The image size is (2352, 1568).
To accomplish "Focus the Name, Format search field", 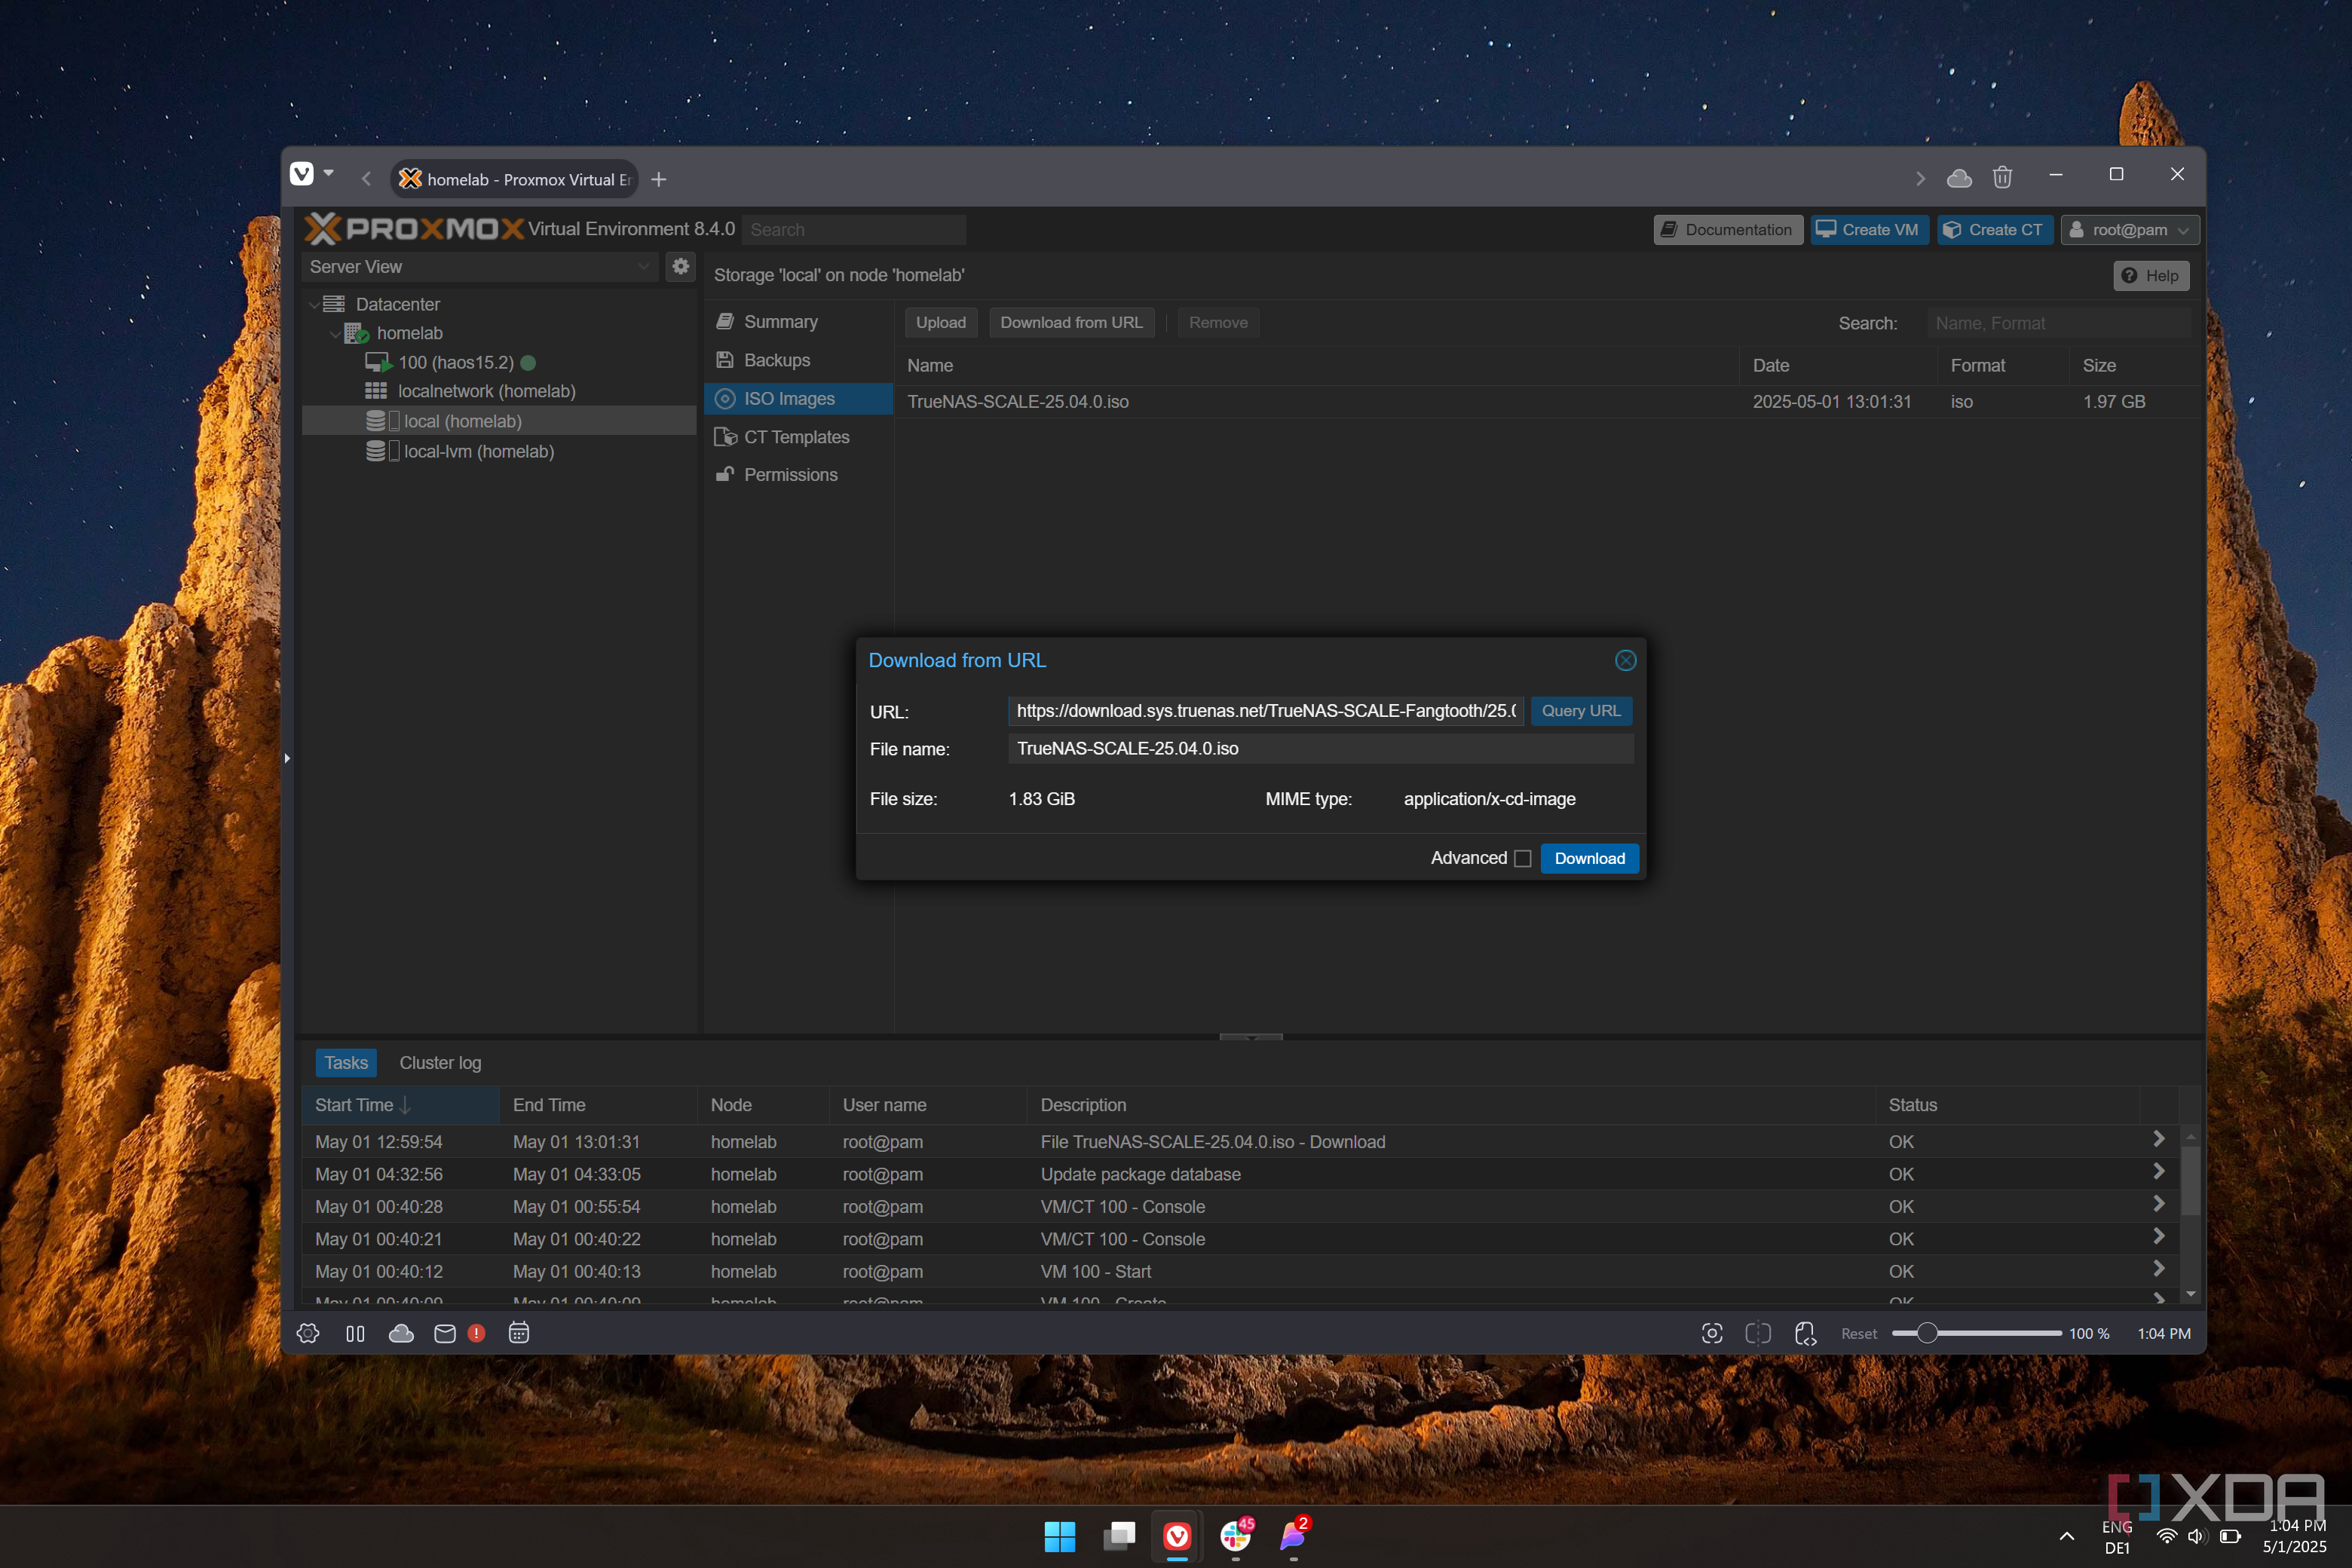I will (2058, 323).
